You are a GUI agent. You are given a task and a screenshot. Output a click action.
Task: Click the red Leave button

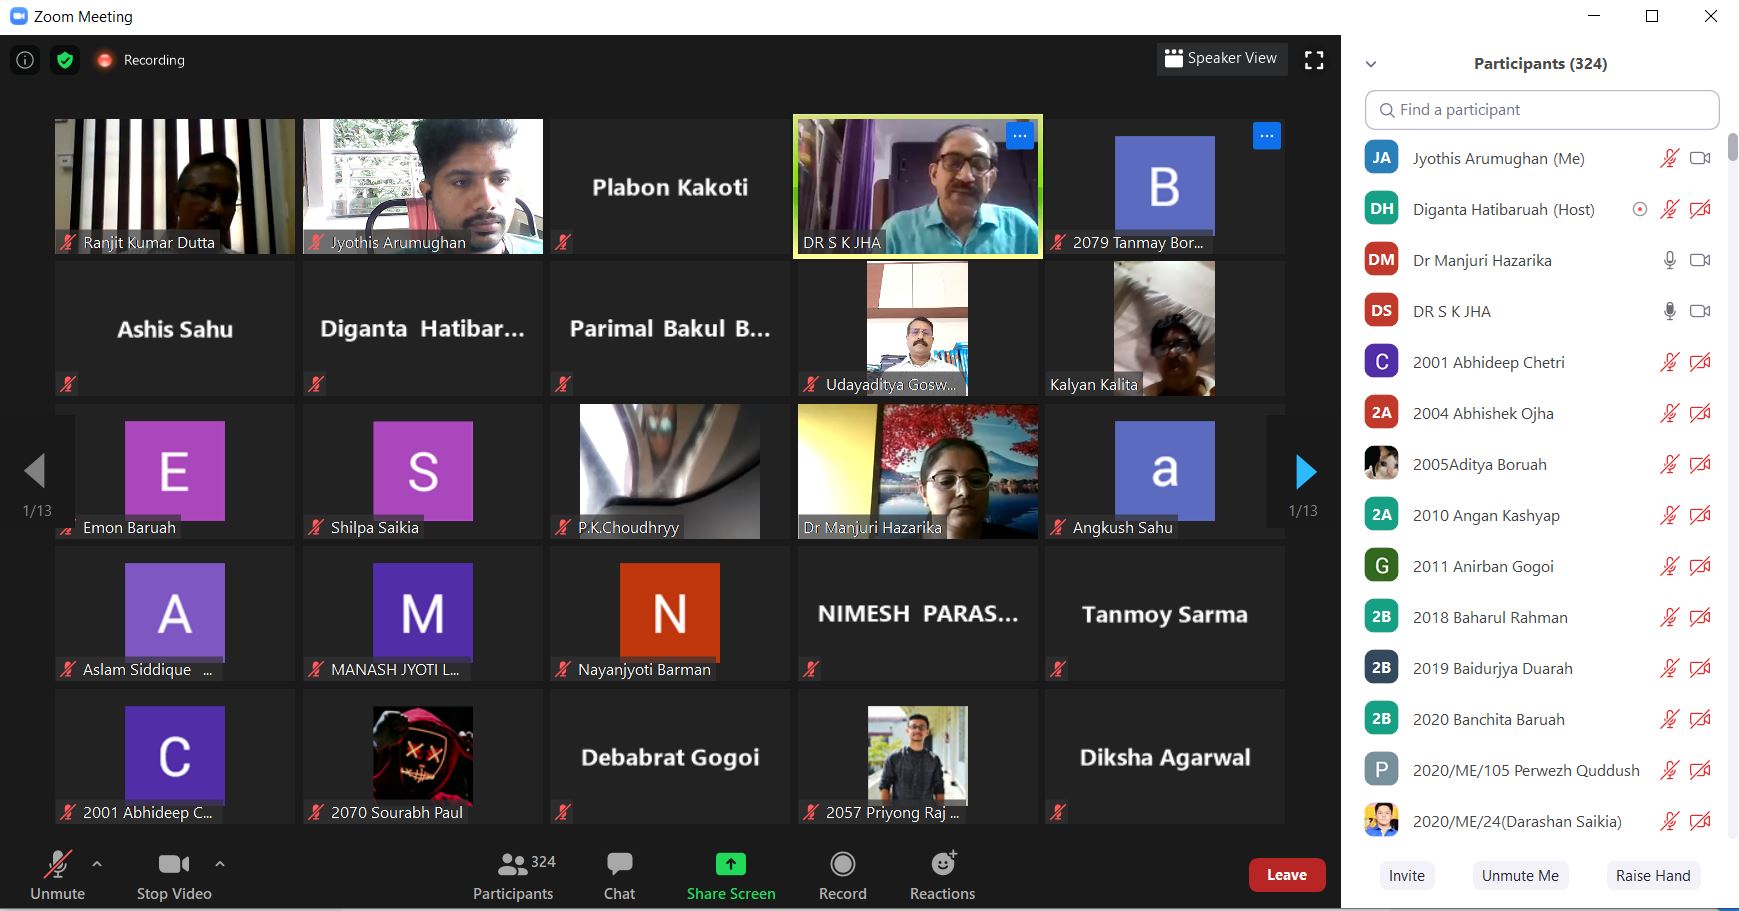1286,875
